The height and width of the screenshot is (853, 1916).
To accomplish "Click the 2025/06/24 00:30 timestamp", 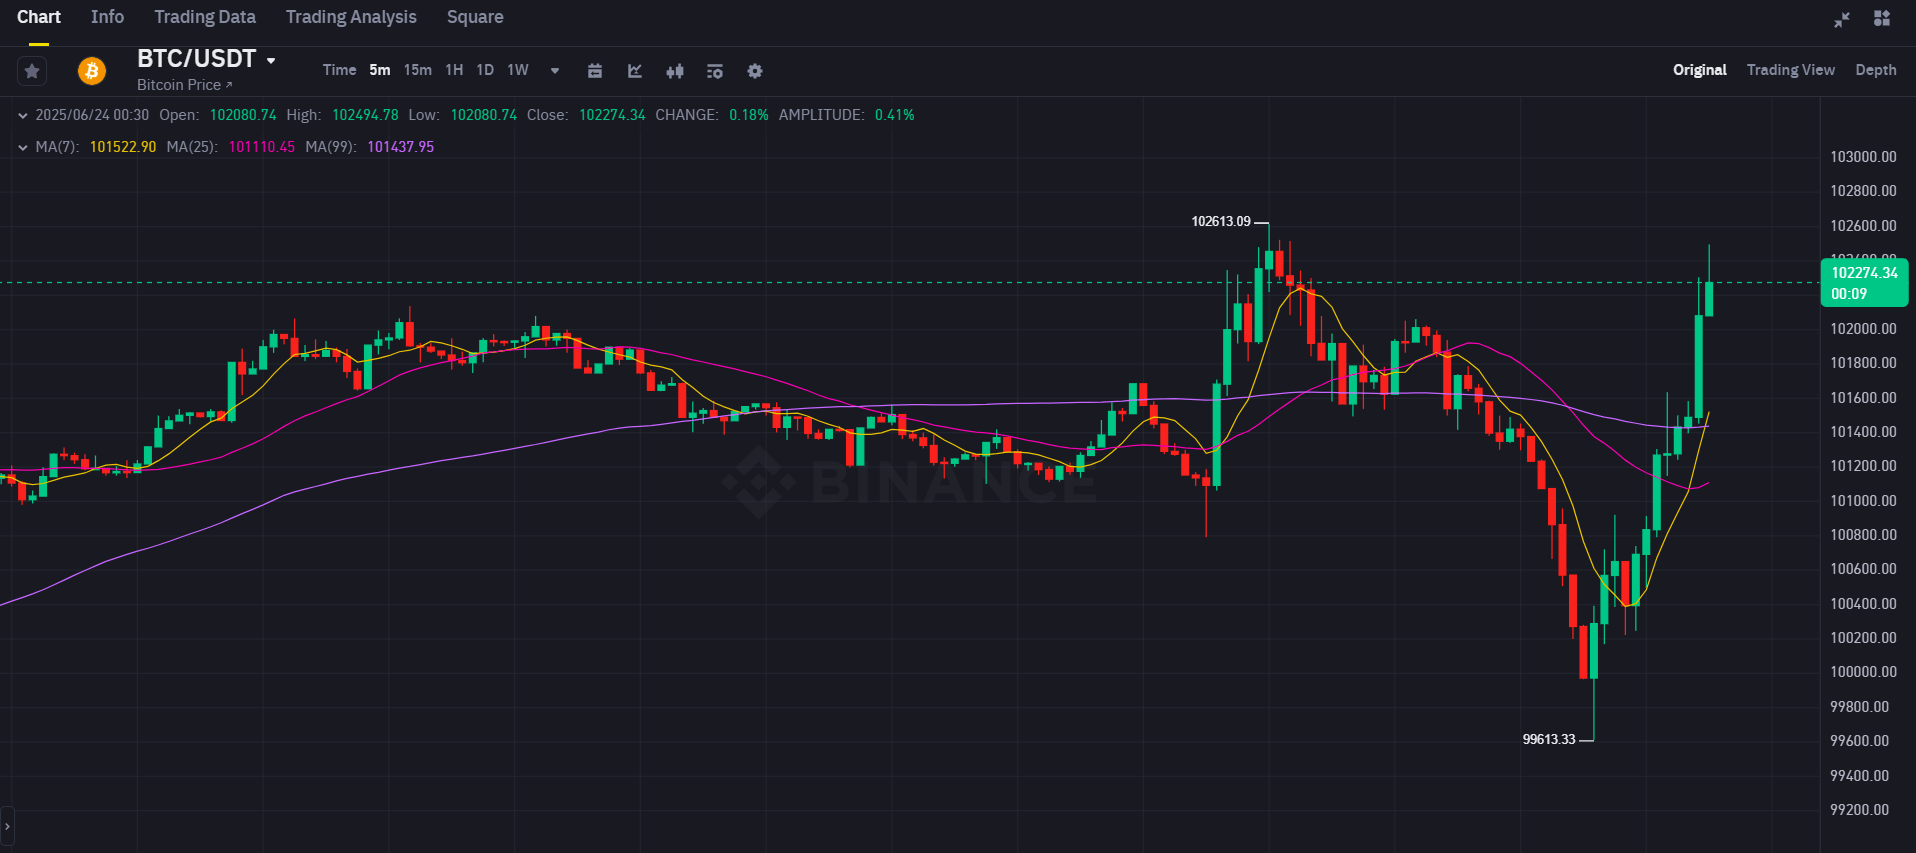I will pyautogui.click(x=92, y=115).
